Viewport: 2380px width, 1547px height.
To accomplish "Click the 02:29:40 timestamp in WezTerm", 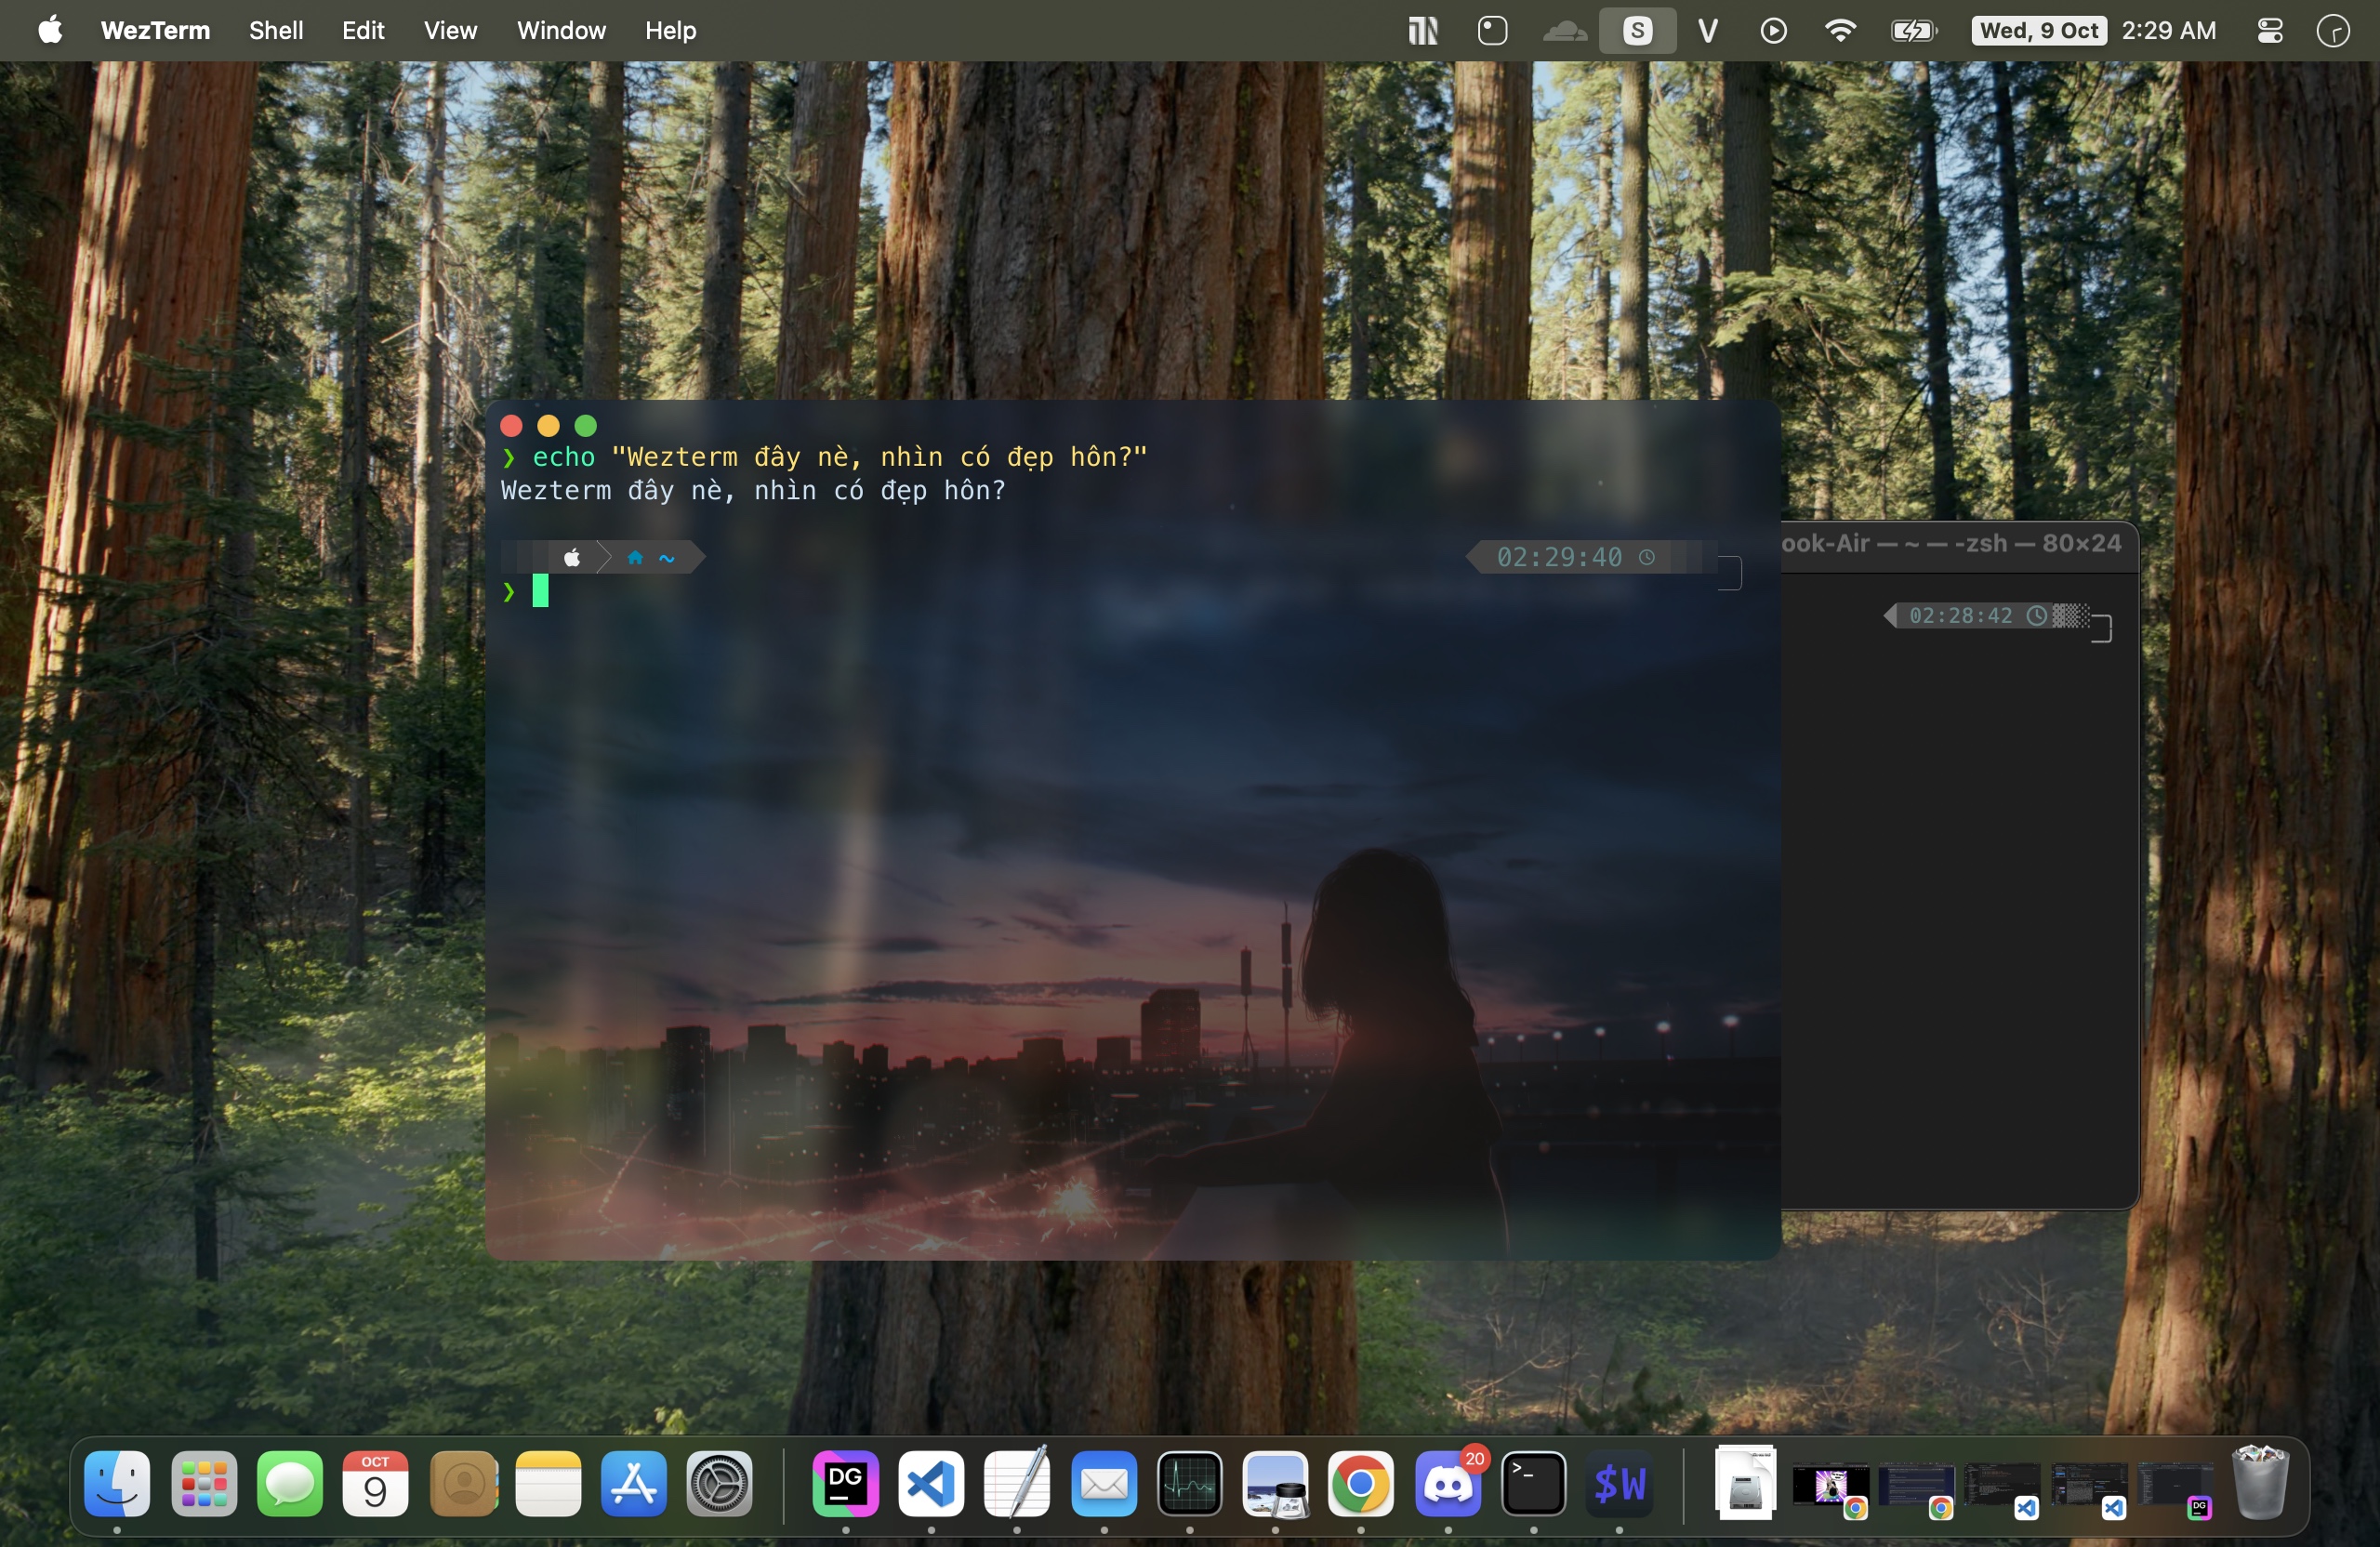I will [x=1559, y=557].
